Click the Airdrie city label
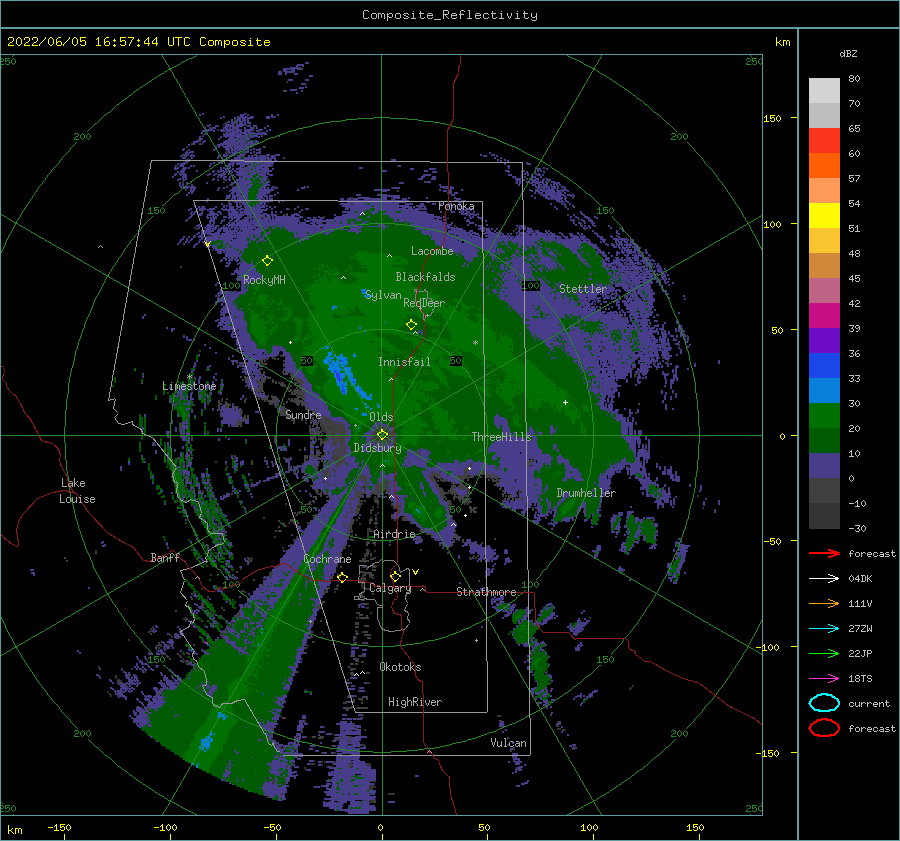The height and width of the screenshot is (841, 900). [394, 534]
